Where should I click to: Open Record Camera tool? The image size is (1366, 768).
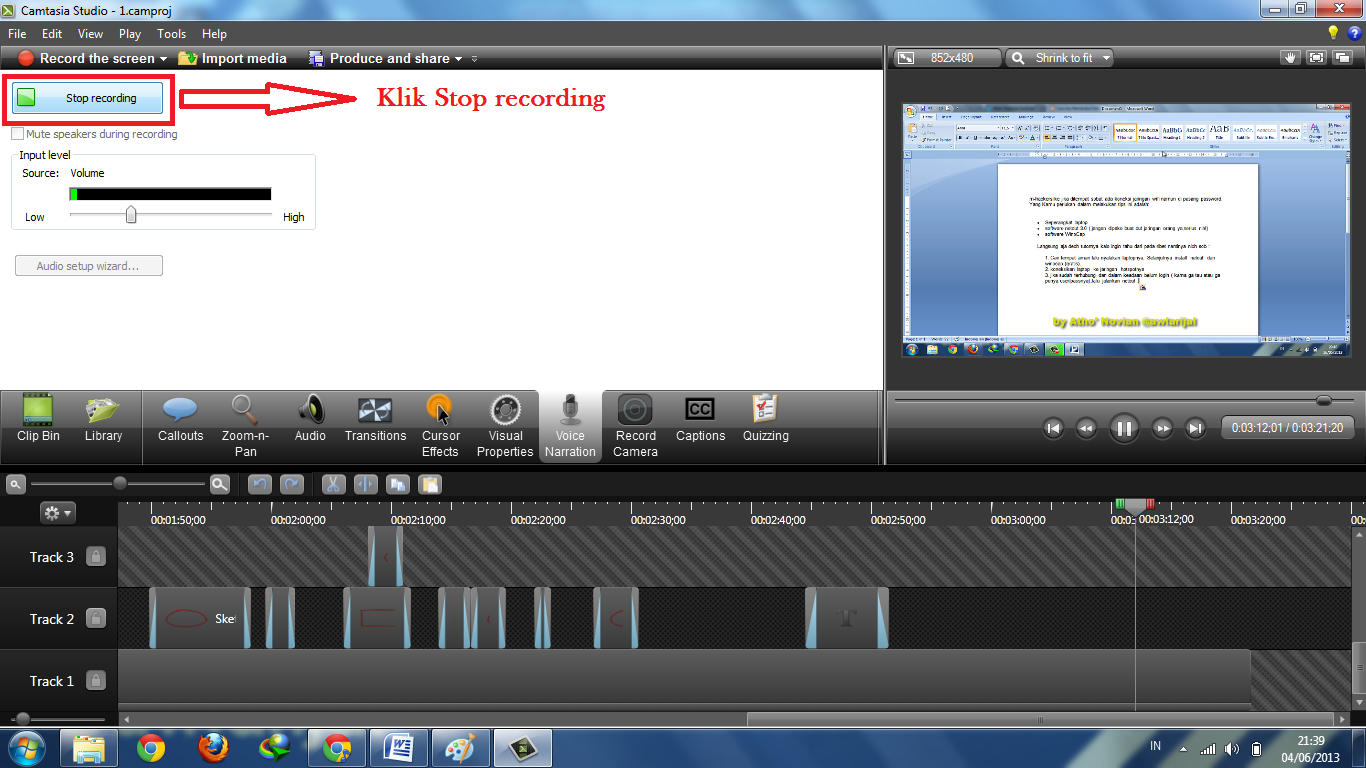tap(635, 426)
